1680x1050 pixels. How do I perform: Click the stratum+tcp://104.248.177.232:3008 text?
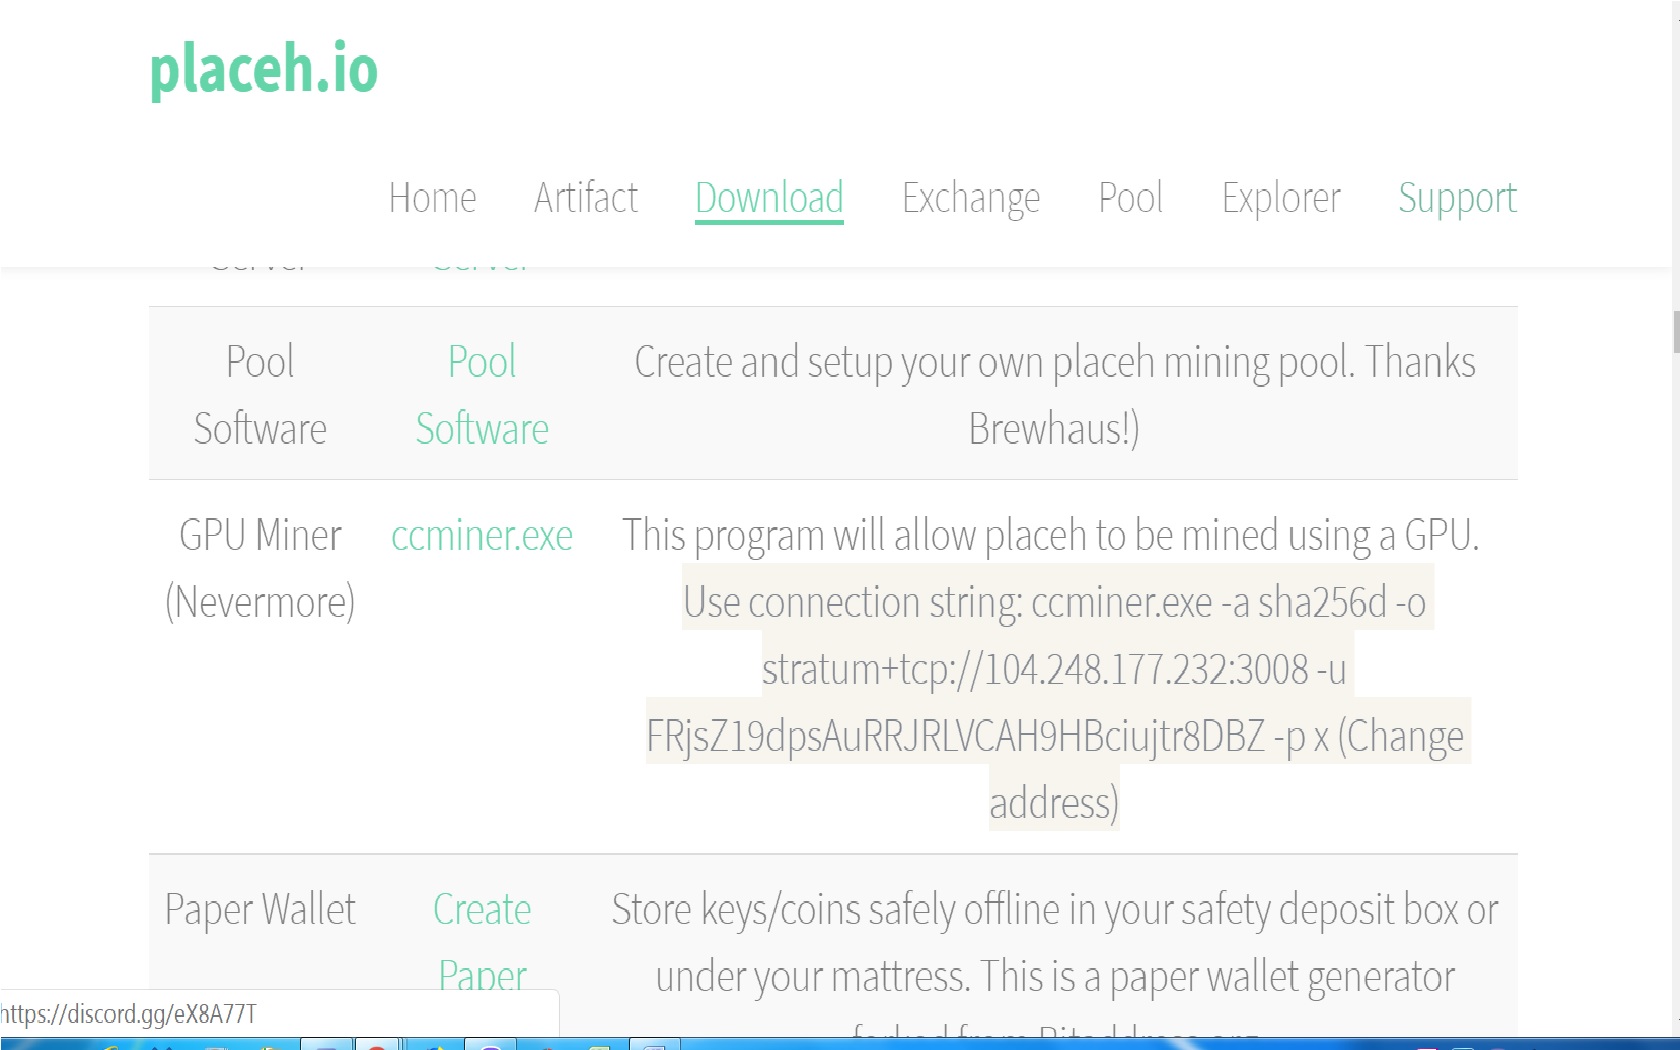coord(1035,670)
